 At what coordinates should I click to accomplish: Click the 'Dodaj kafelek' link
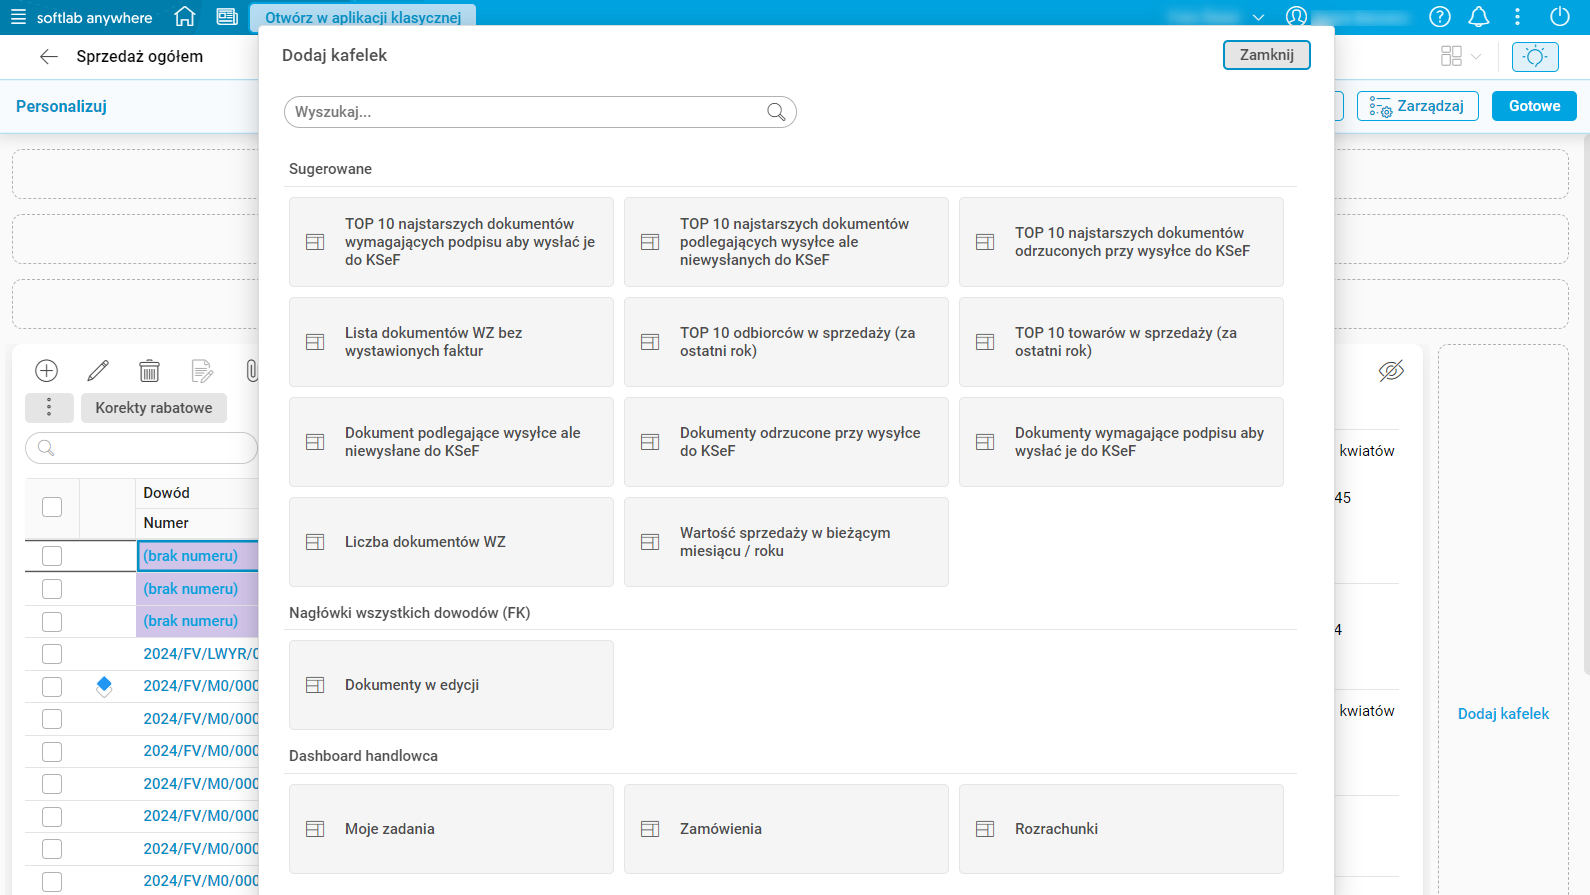pos(1503,714)
